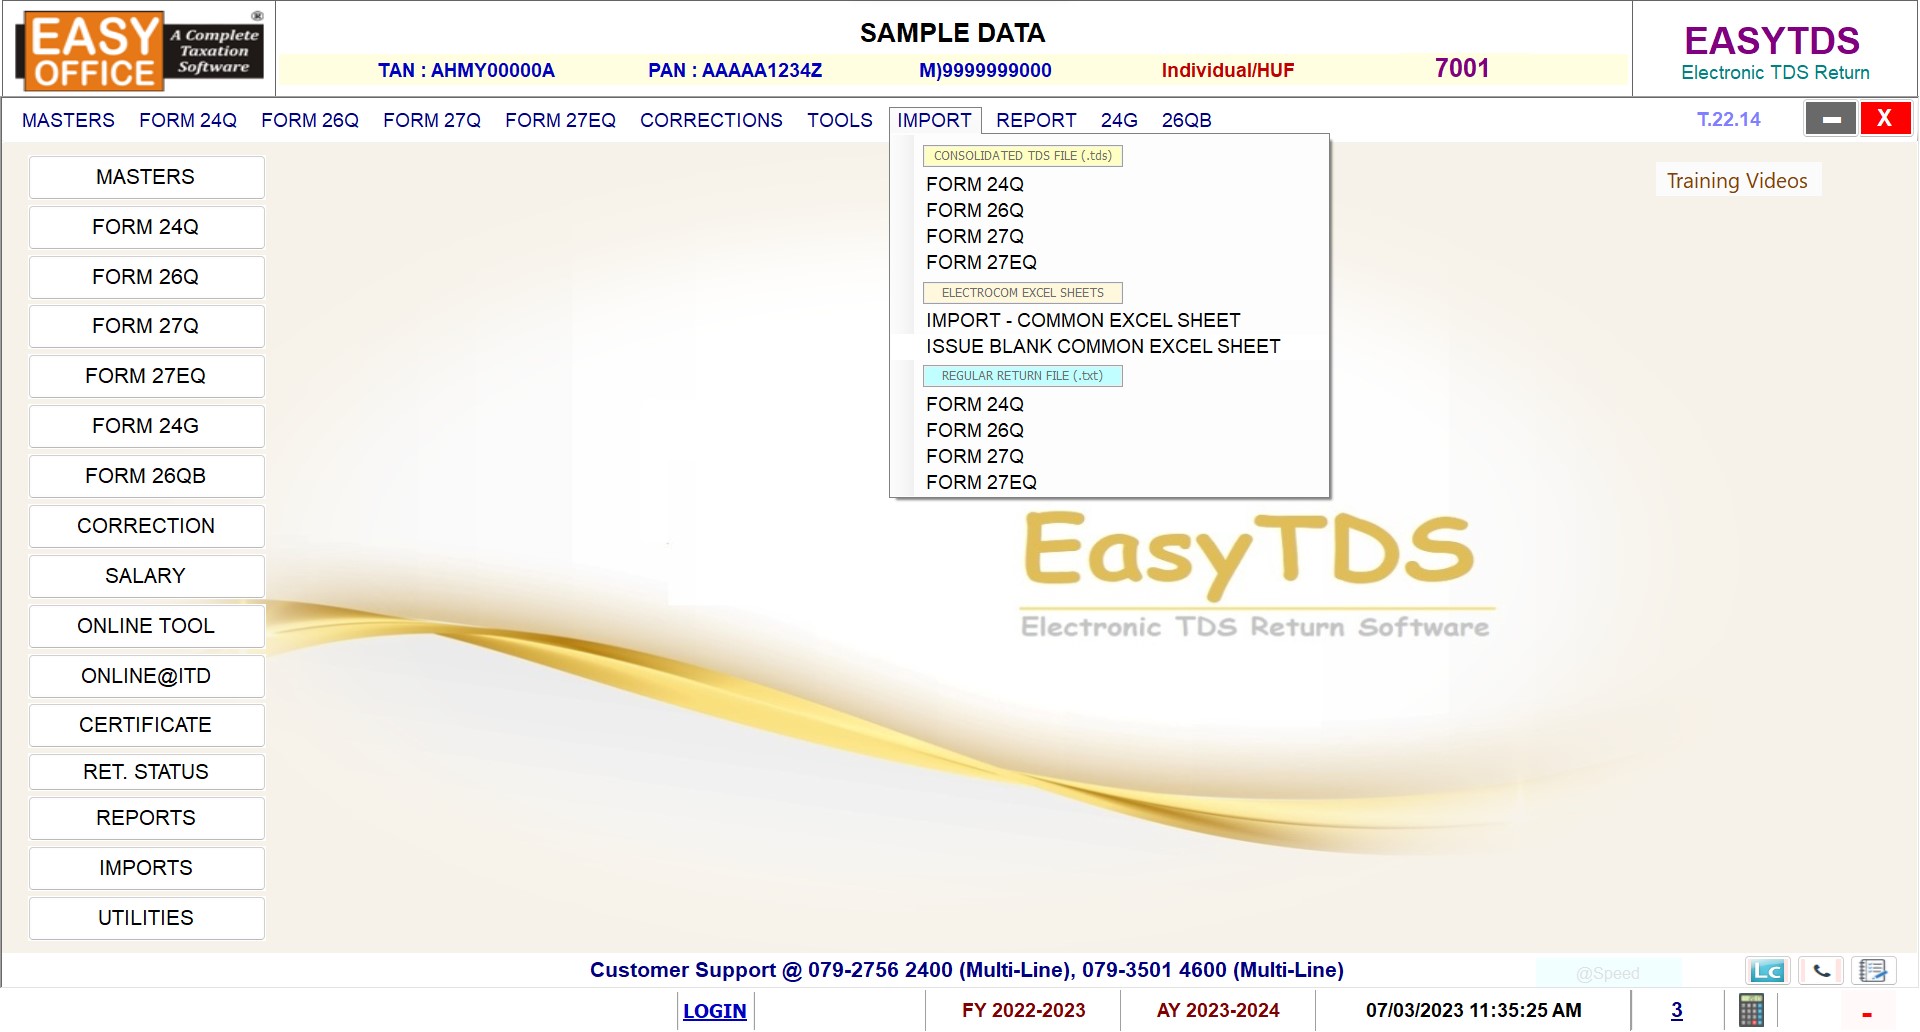Open the ONLINE TOOL sidebar button
Screen dimensions: 1920x1032
point(146,626)
